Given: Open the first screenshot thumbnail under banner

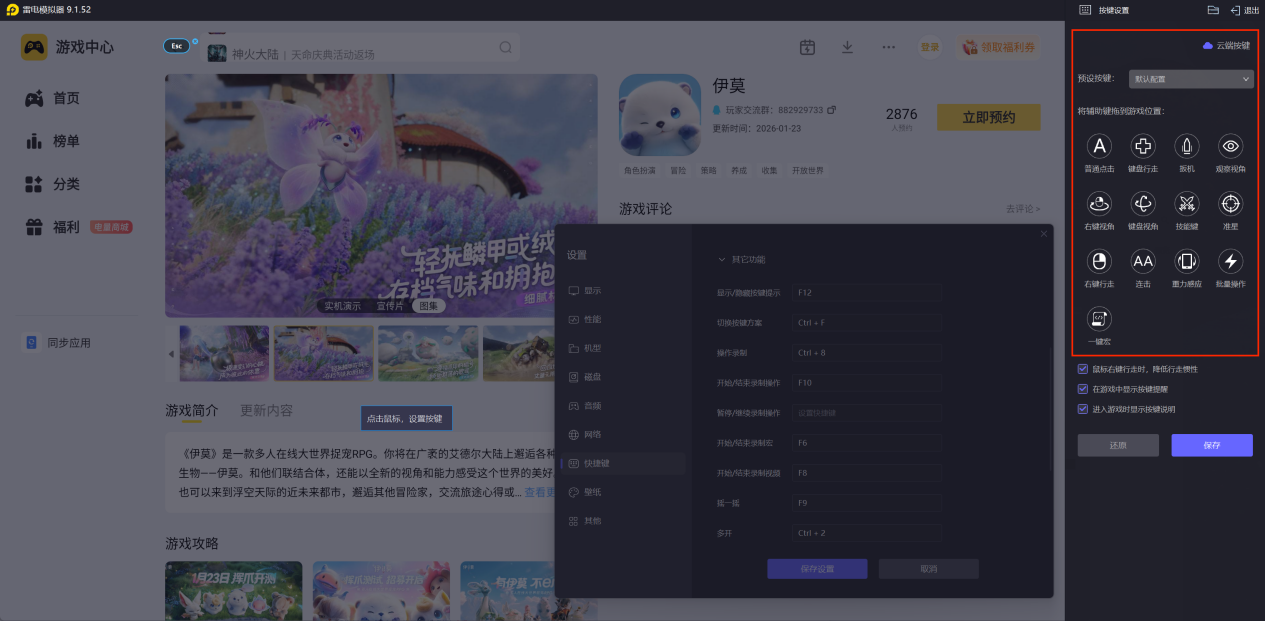Looking at the screenshot, I should click(x=224, y=353).
